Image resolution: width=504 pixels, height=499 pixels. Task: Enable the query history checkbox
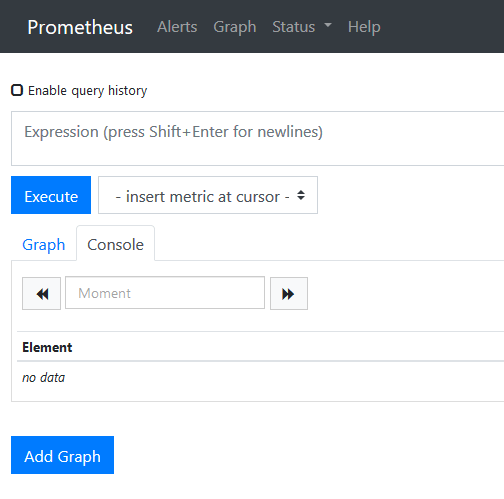[17, 90]
